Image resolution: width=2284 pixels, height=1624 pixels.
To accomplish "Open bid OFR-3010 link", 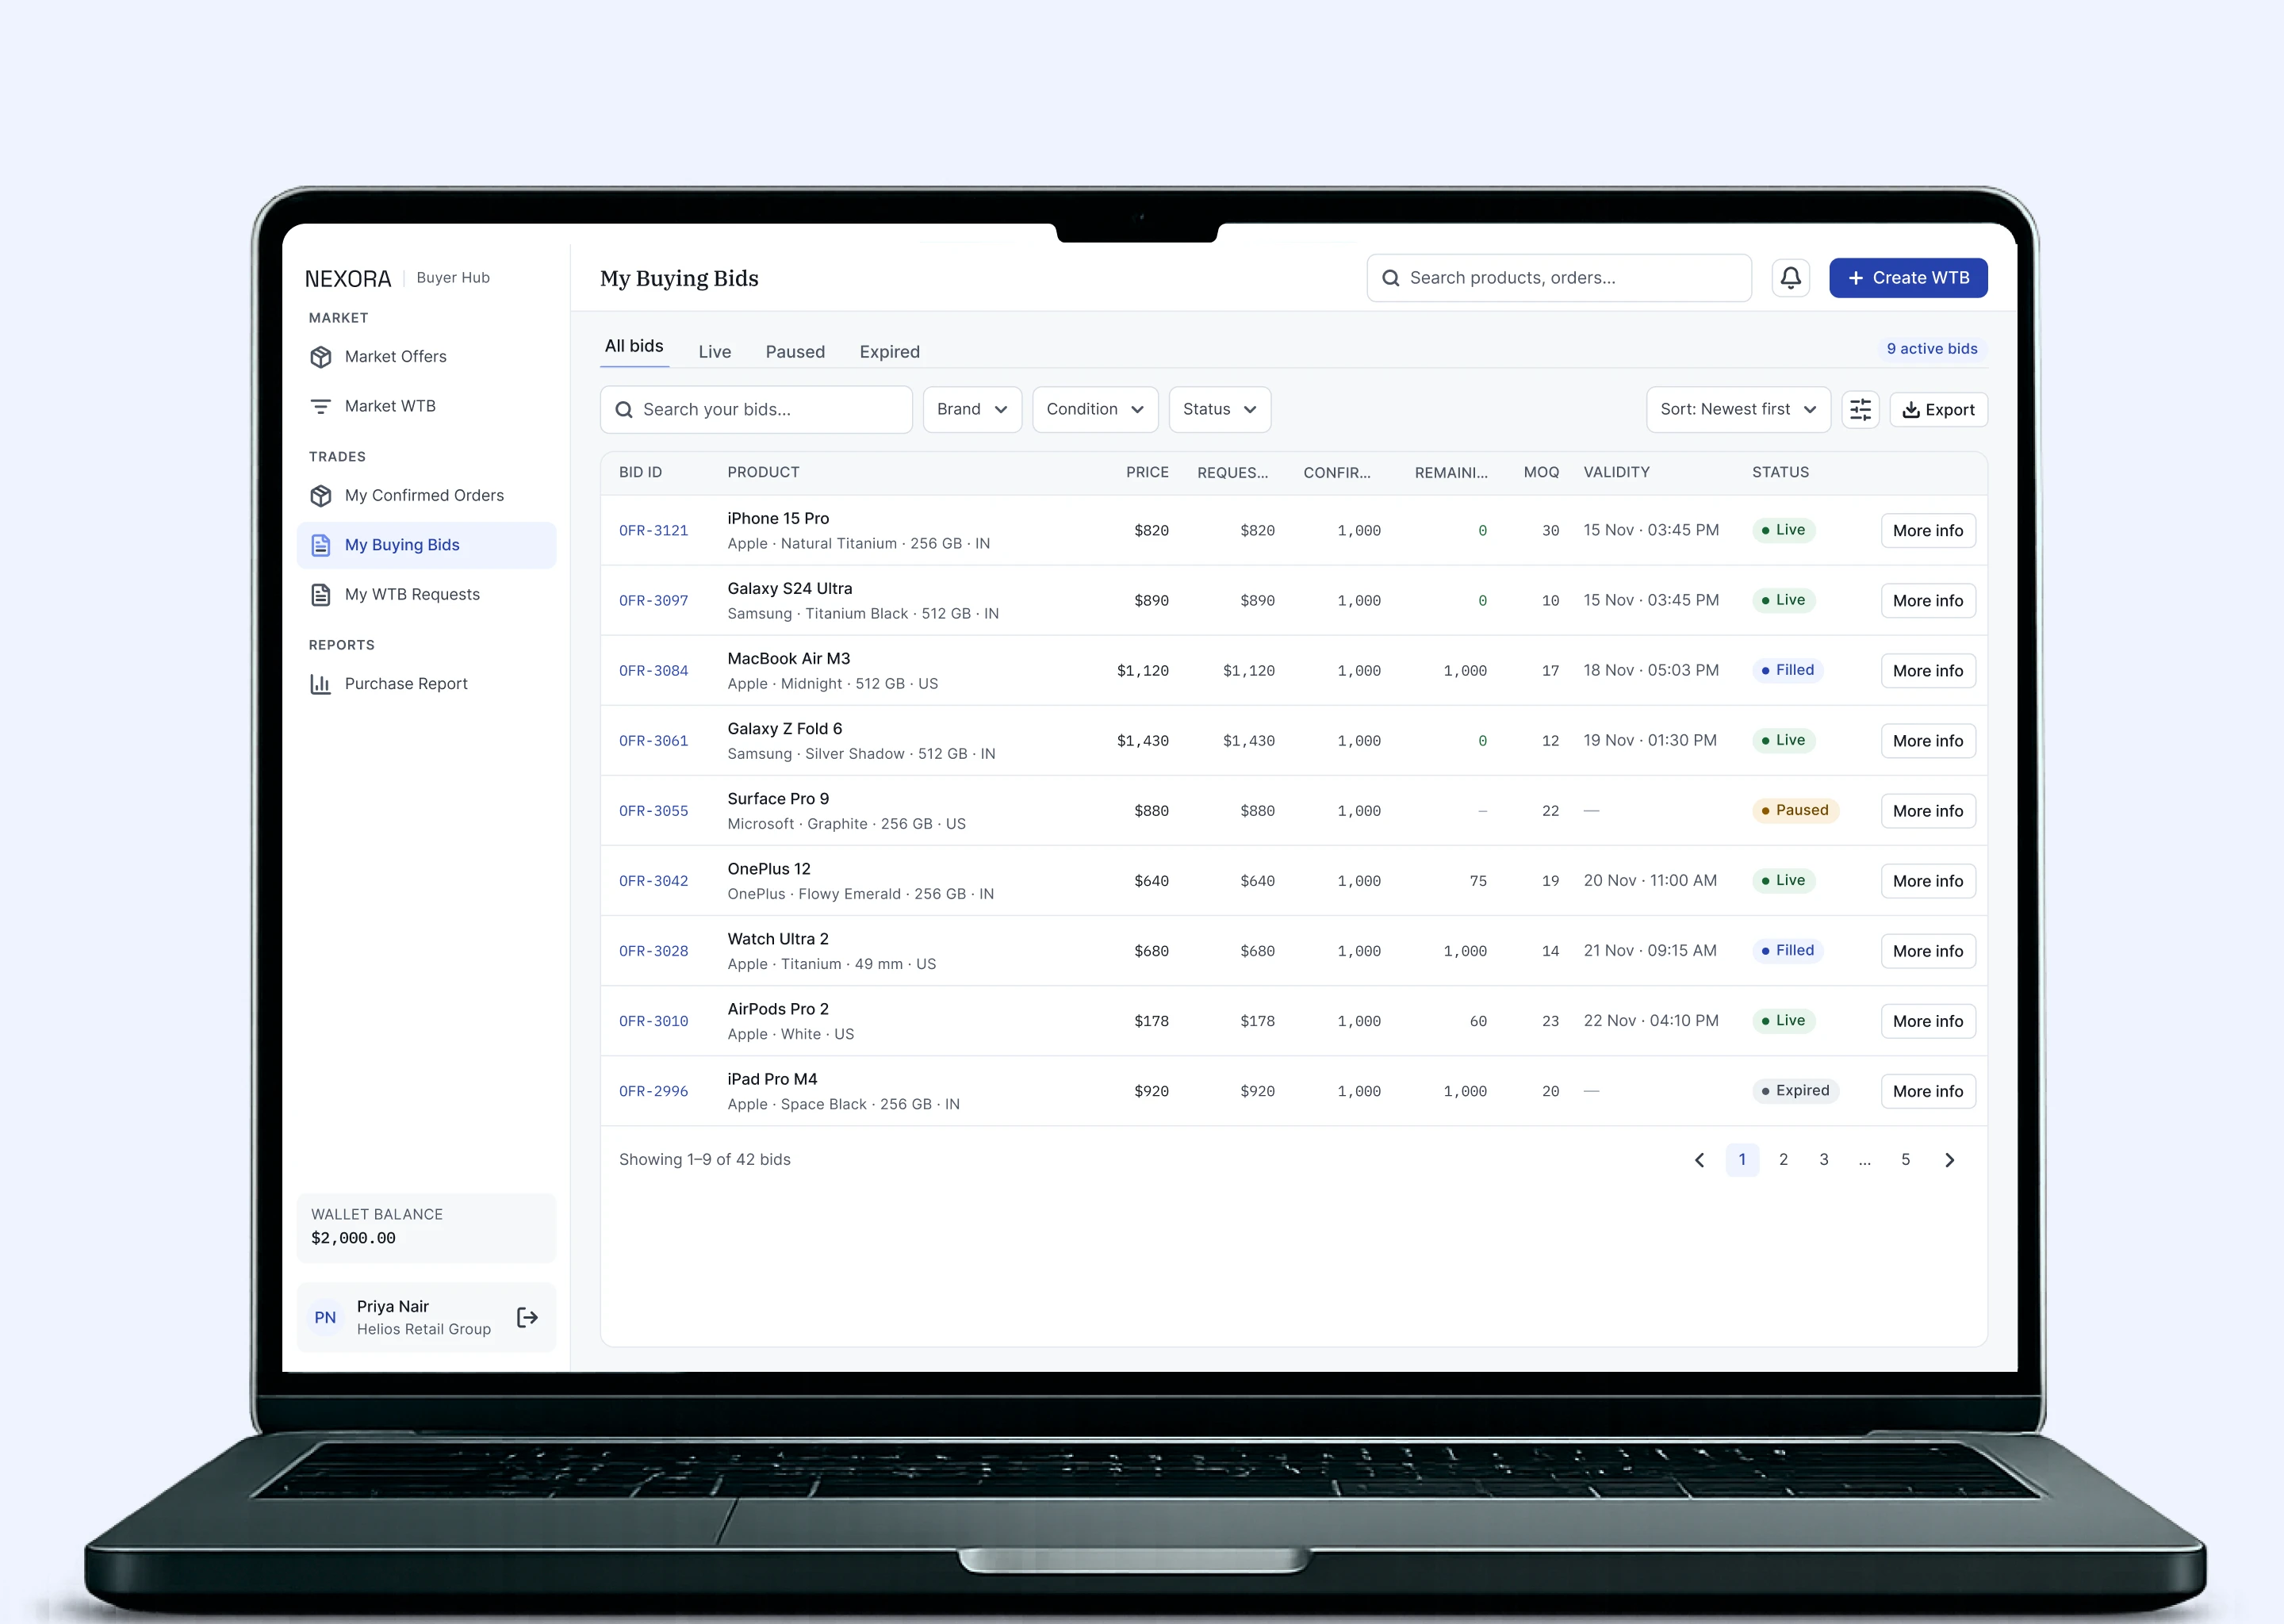I will (653, 1021).
